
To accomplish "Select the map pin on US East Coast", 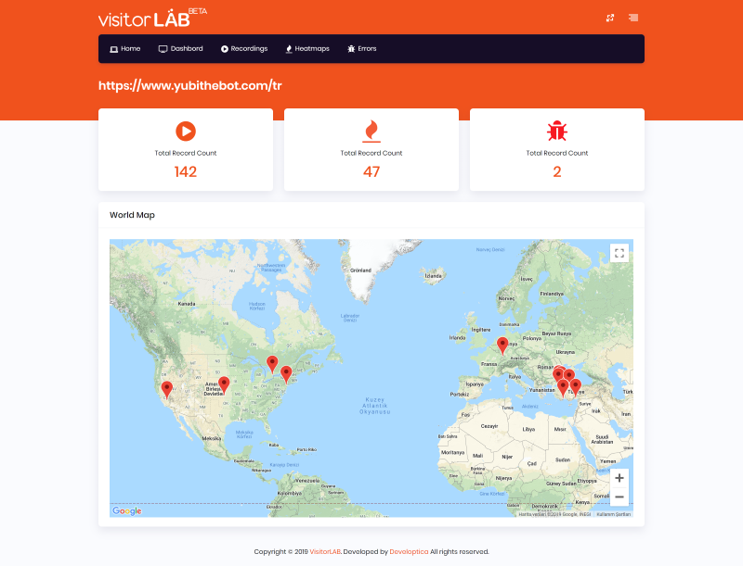I will pos(286,374).
